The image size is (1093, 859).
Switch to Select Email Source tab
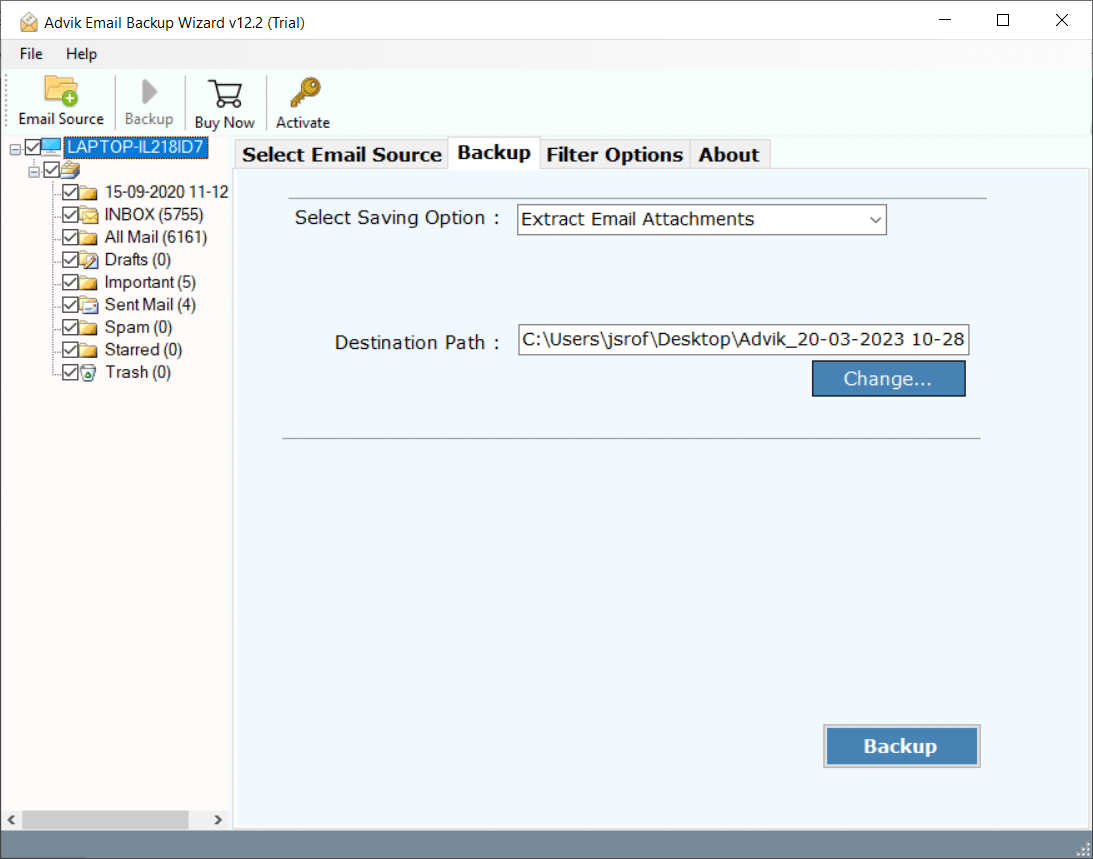342,154
